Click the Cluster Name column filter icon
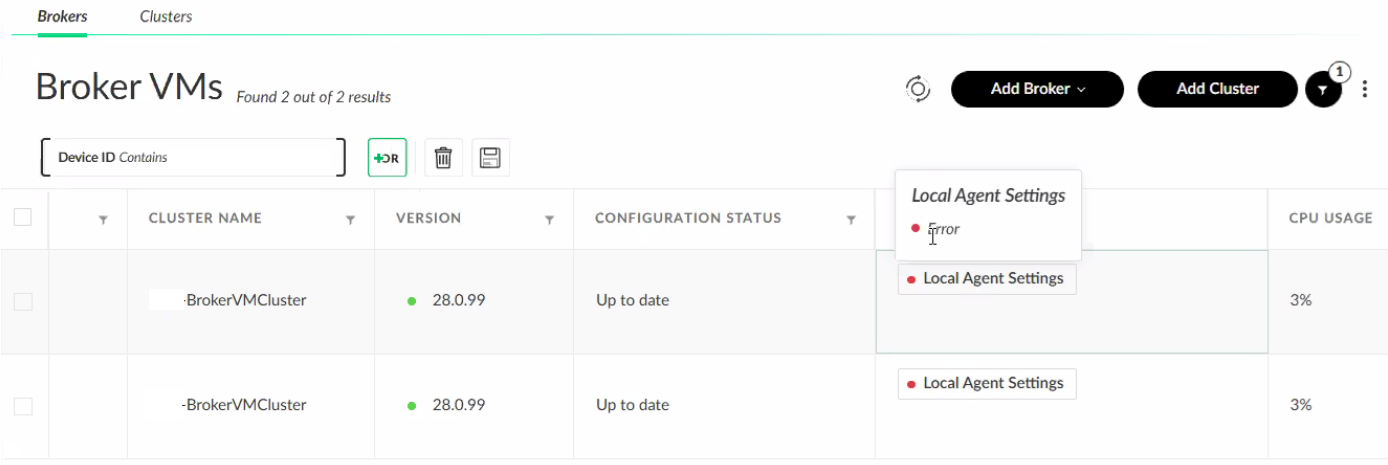The width and height of the screenshot is (1388, 465). click(x=350, y=219)
